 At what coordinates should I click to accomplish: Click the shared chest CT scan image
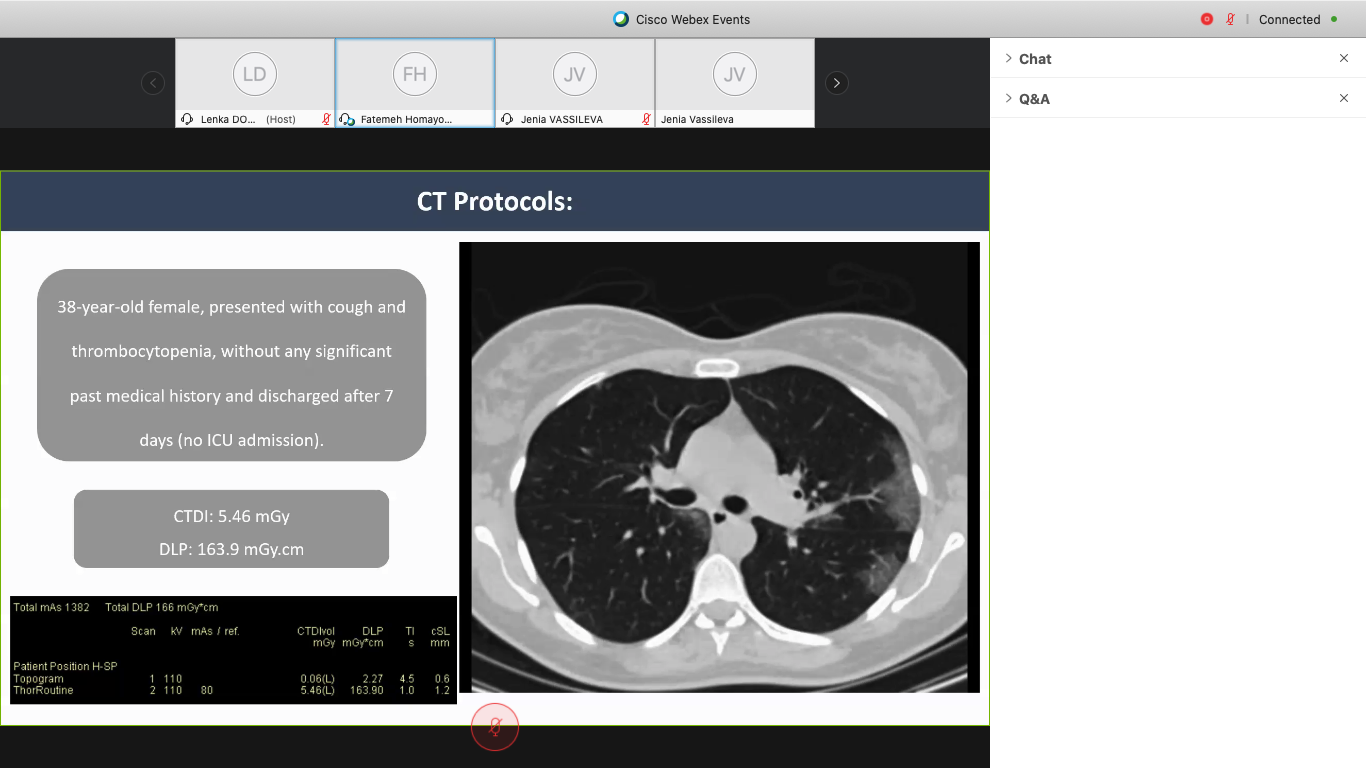click(719, 467)
